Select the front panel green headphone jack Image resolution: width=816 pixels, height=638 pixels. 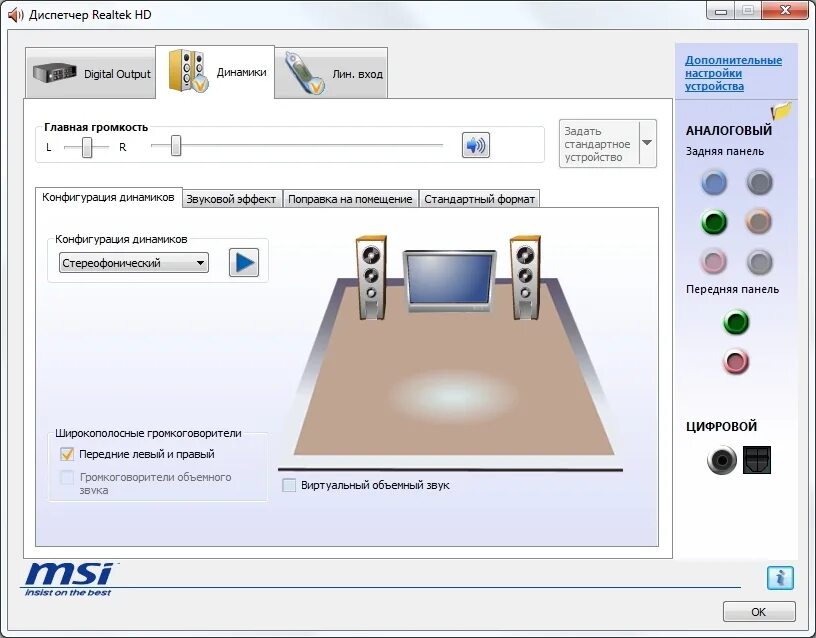736,323
